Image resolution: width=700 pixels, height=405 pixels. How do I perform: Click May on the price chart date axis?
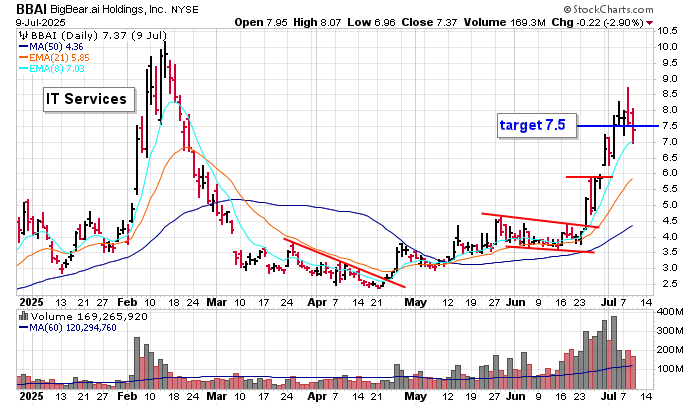pyautogui.click(x=416, y=302)
